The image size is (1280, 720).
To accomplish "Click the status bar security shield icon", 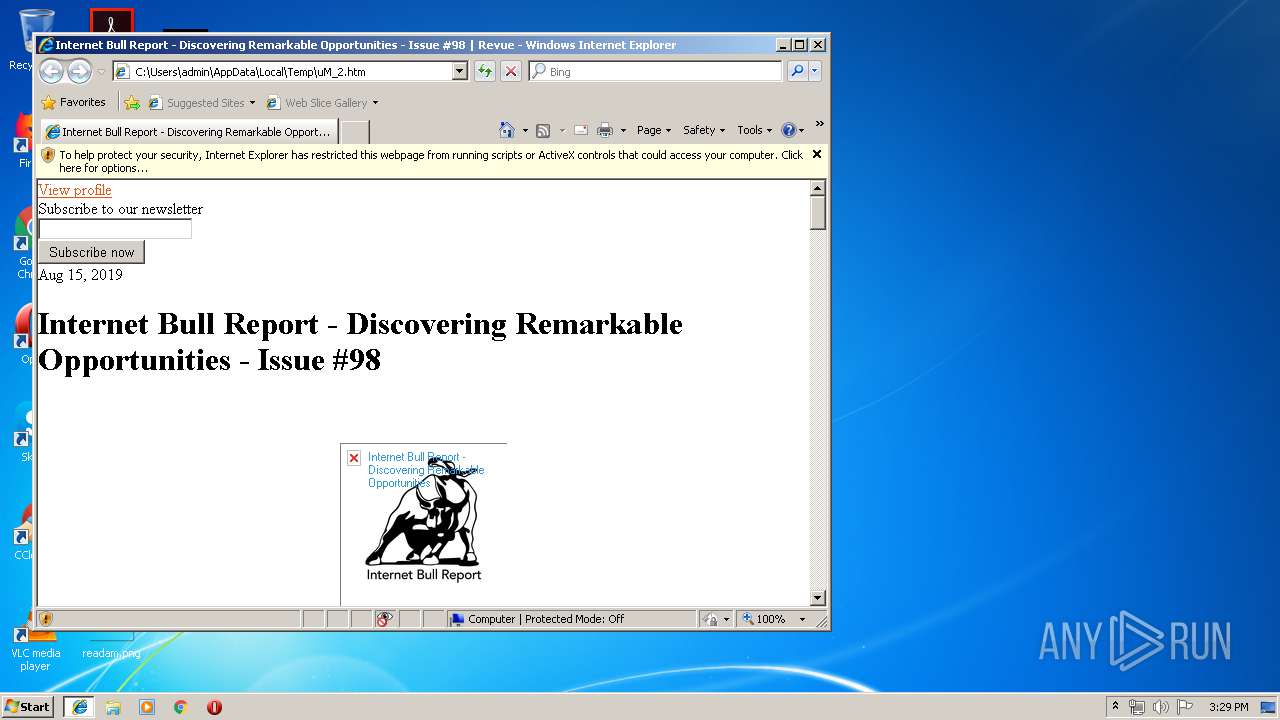I will (x=46, y=619).
